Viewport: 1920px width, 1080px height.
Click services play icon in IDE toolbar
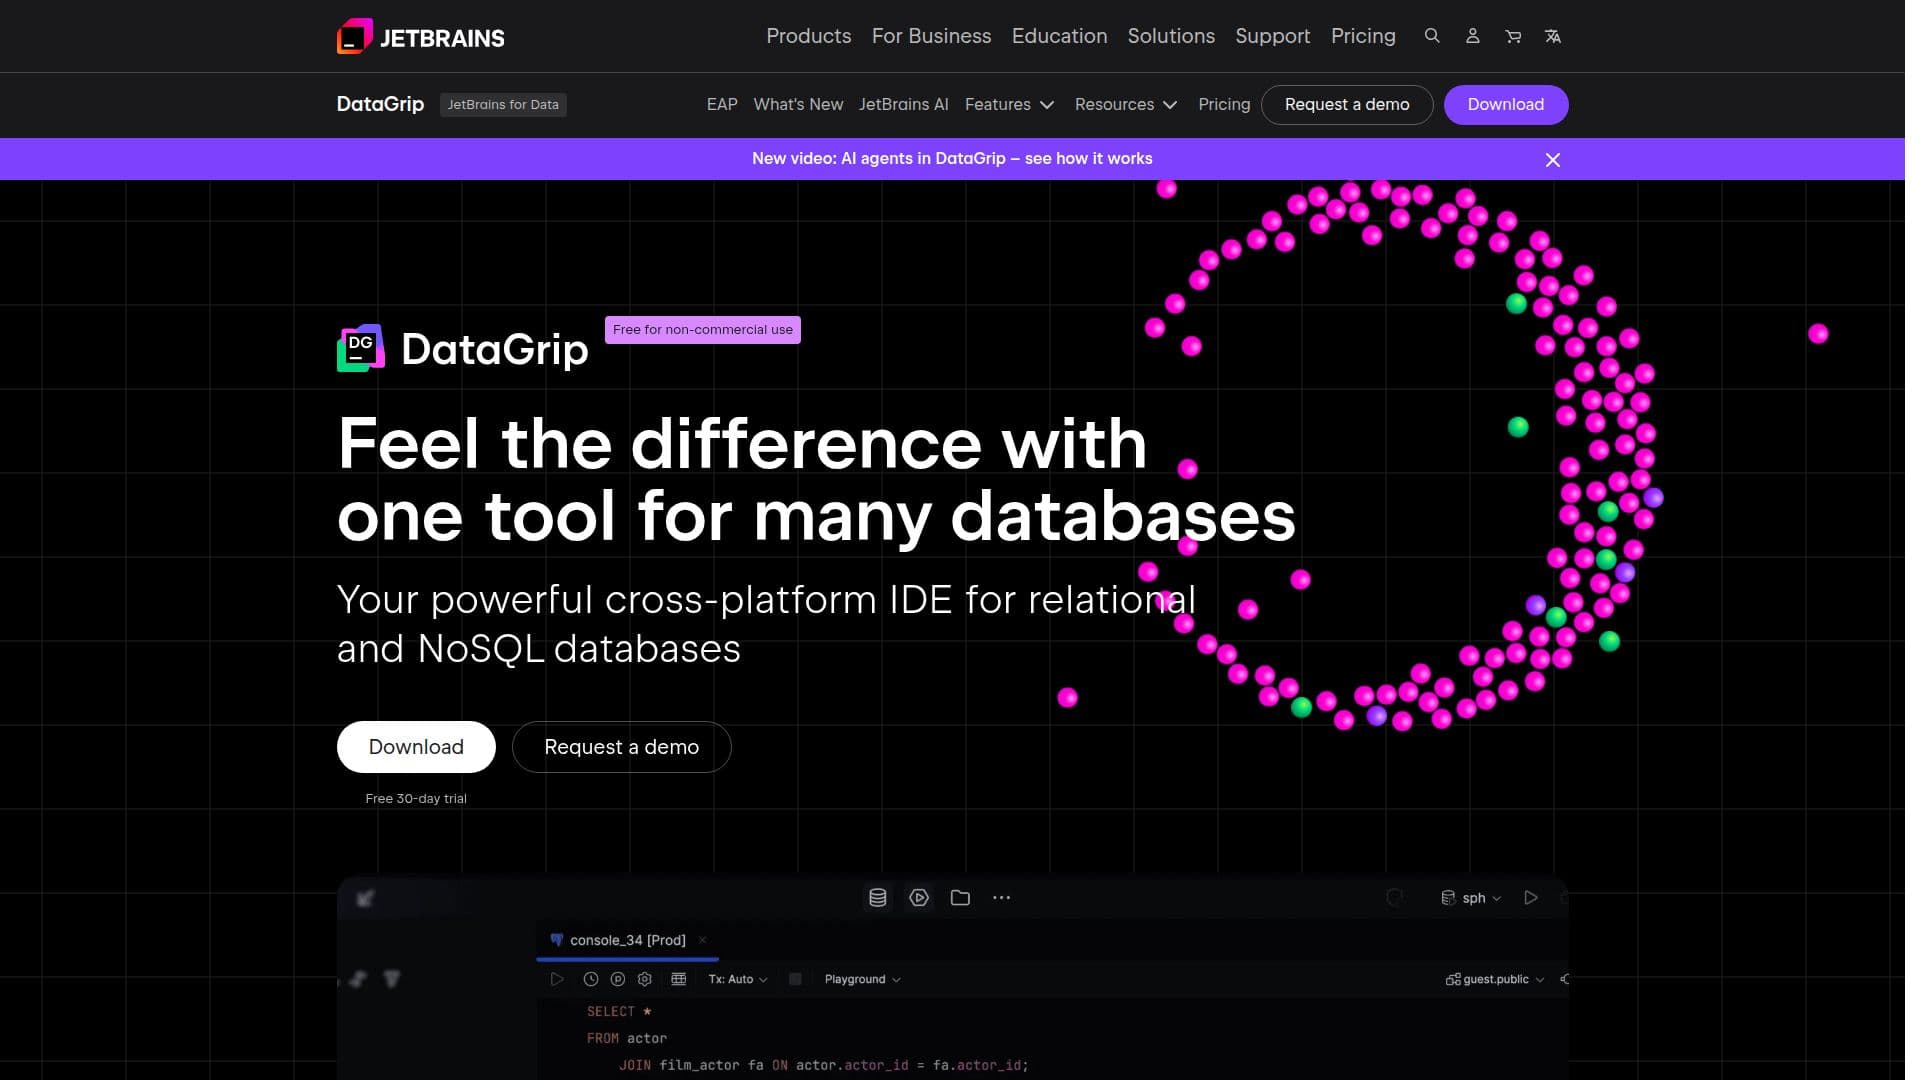(919, 898)
